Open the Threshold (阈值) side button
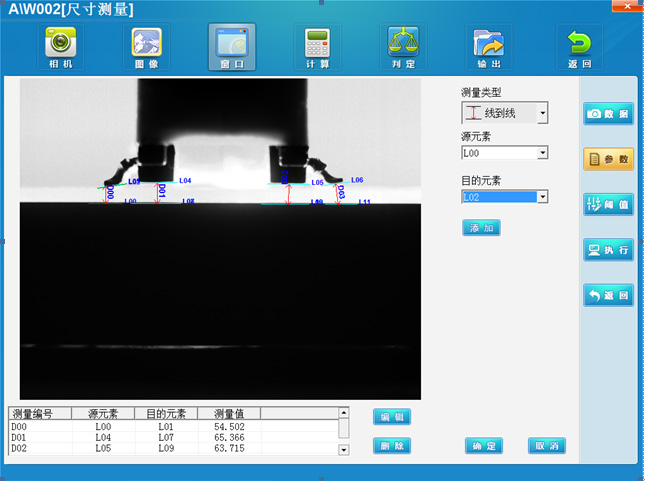The width and height of the screenshot is (645, 481). tap(608, 205)
